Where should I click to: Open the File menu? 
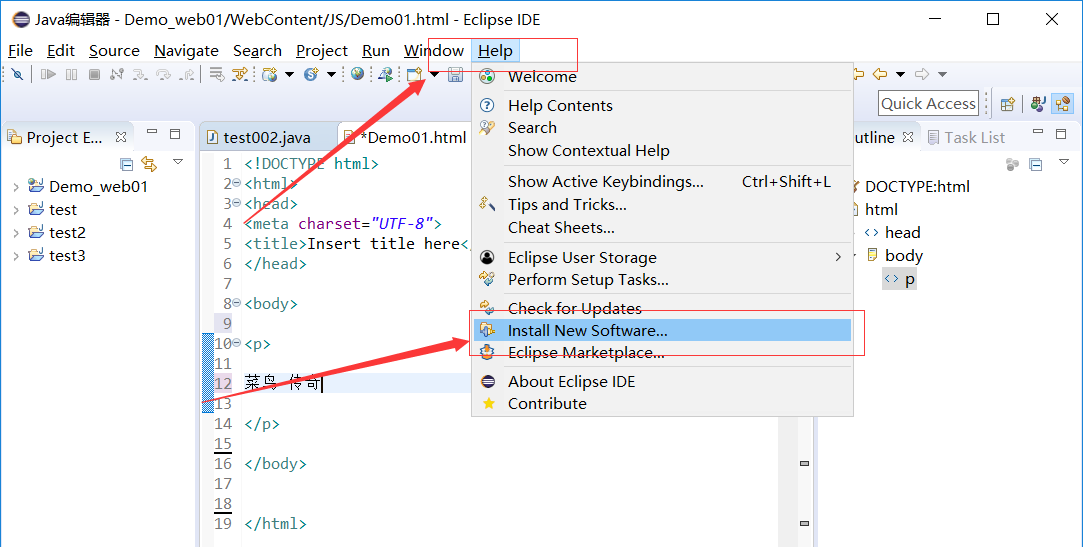coord(20,51)
